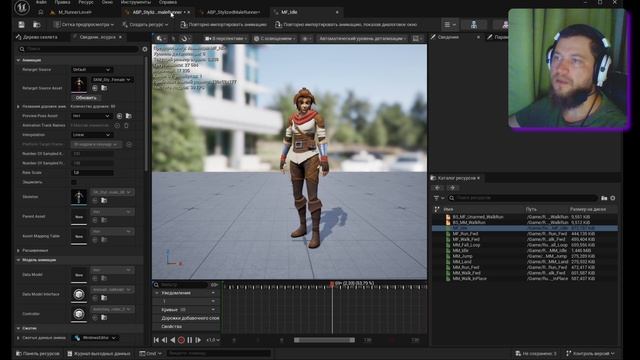Screen dimensions: 640x360
Task: Browse to the Skeleton asset via folder icon
Action: (x=104, y=200)
